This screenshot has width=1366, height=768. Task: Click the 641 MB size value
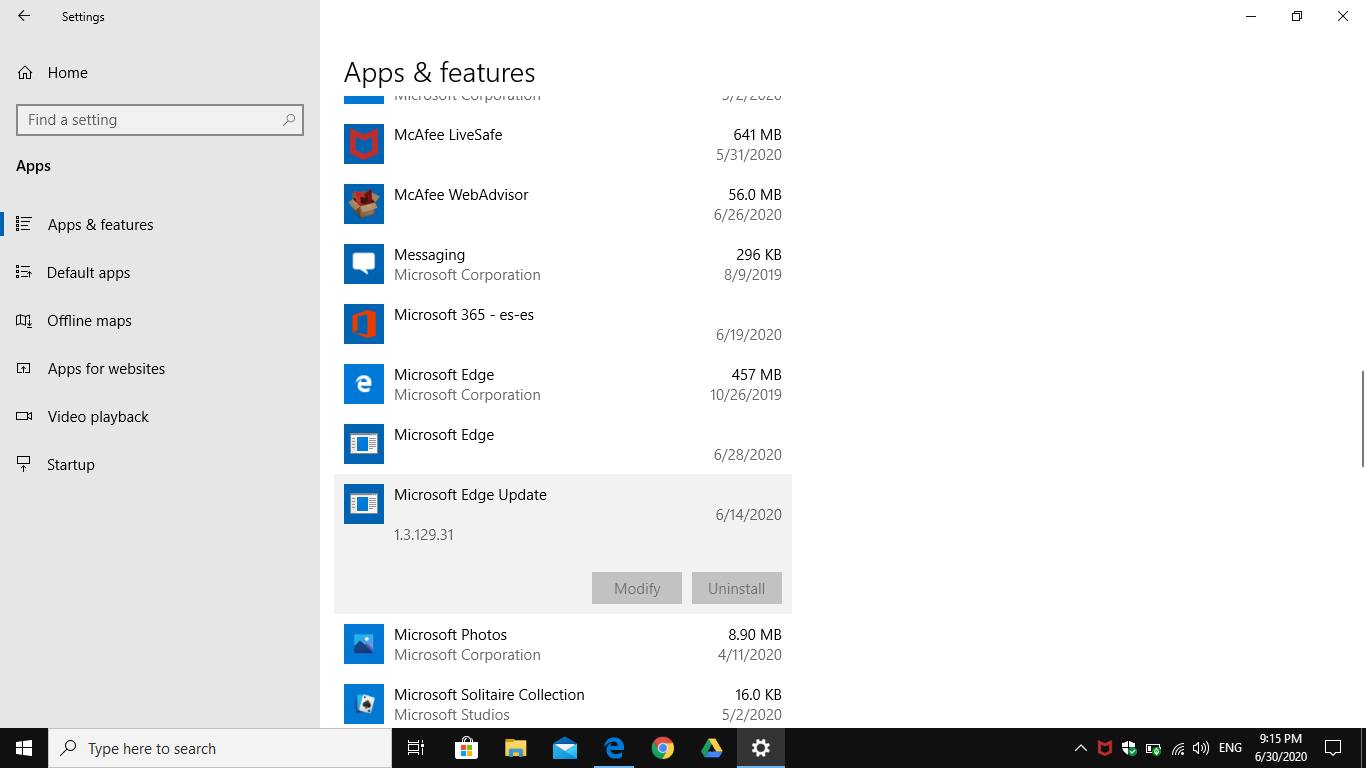pyautogui.click(x=757, y=134)
